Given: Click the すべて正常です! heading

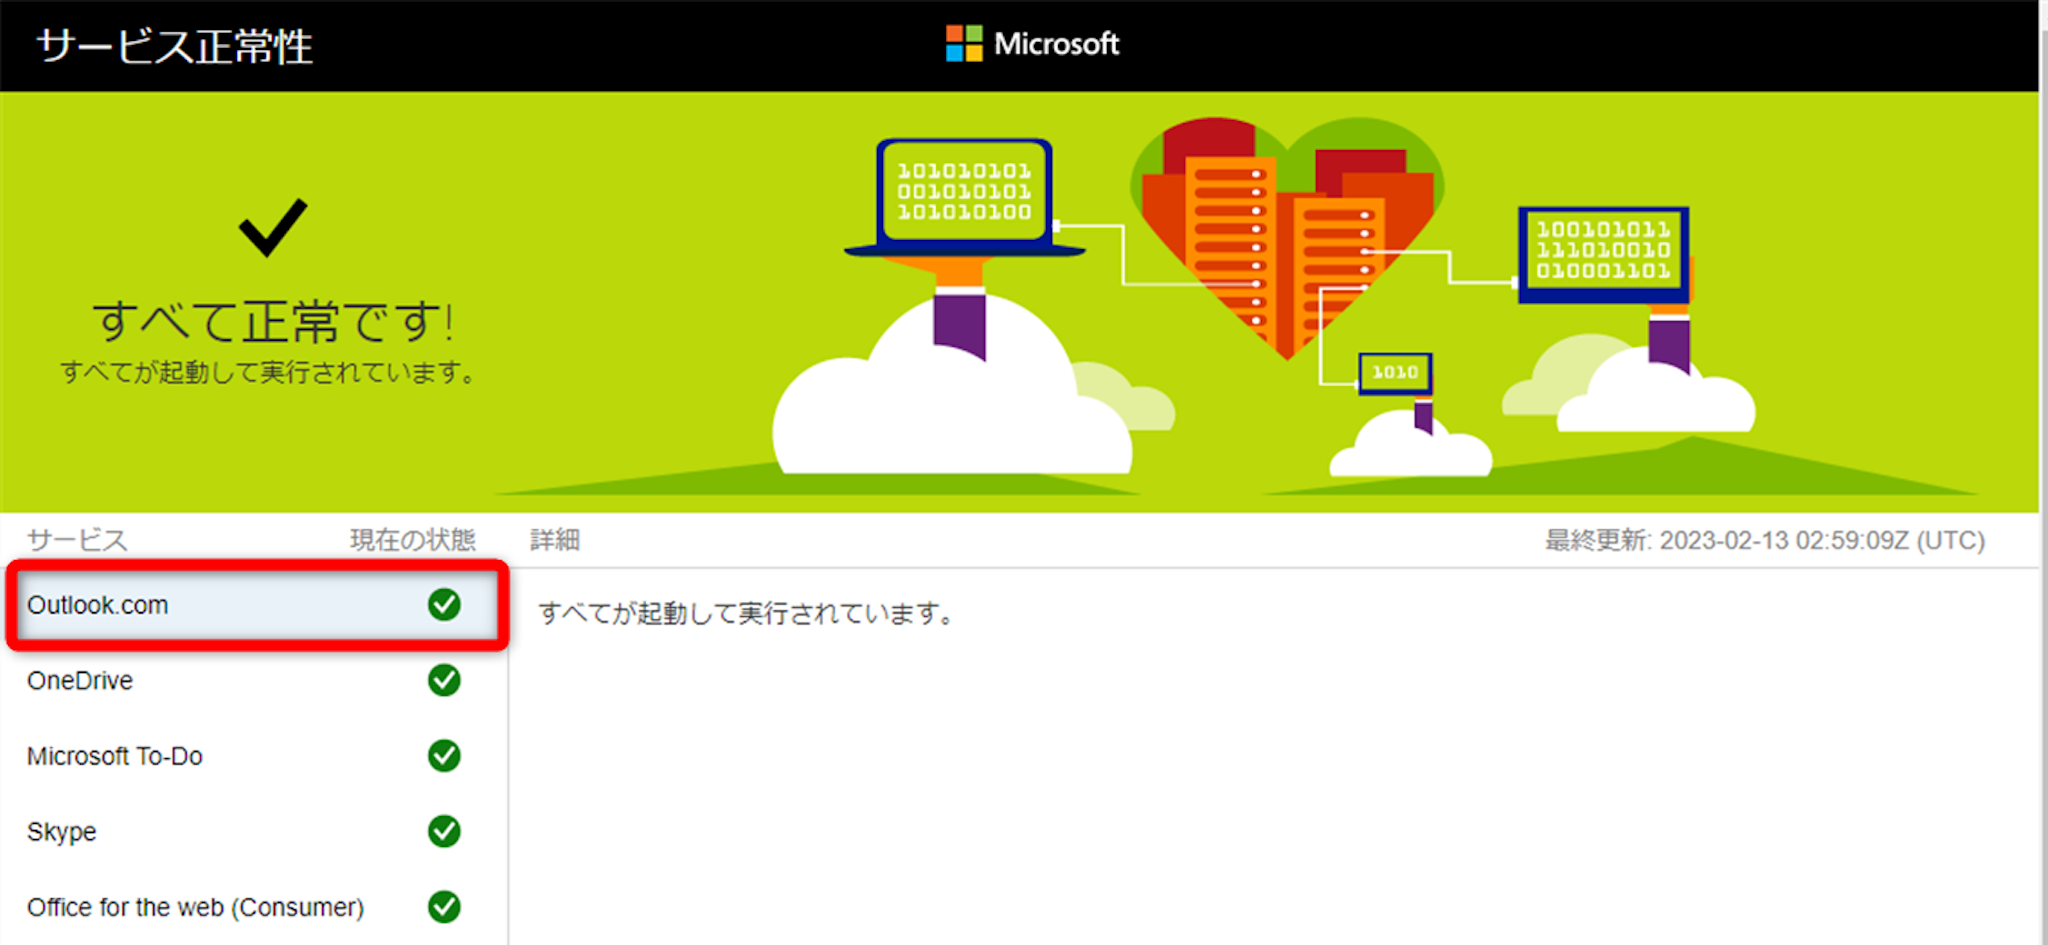Looking at the screenshot, I should tap(273, 321).
